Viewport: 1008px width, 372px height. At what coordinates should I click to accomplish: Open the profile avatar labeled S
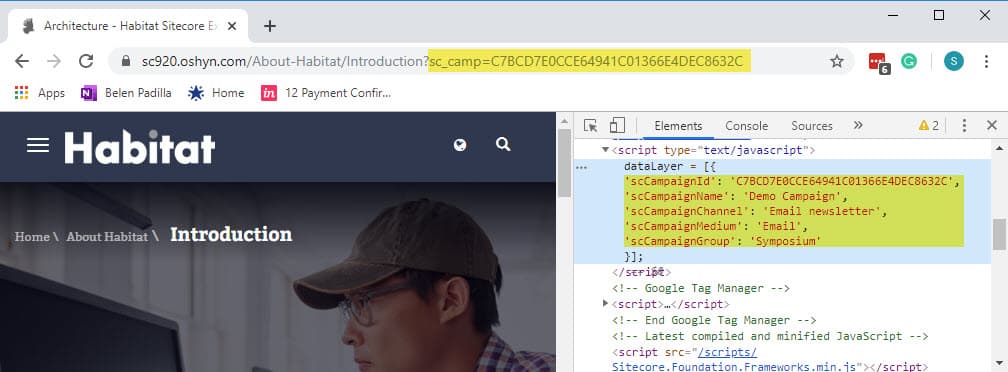coord(953,61)
